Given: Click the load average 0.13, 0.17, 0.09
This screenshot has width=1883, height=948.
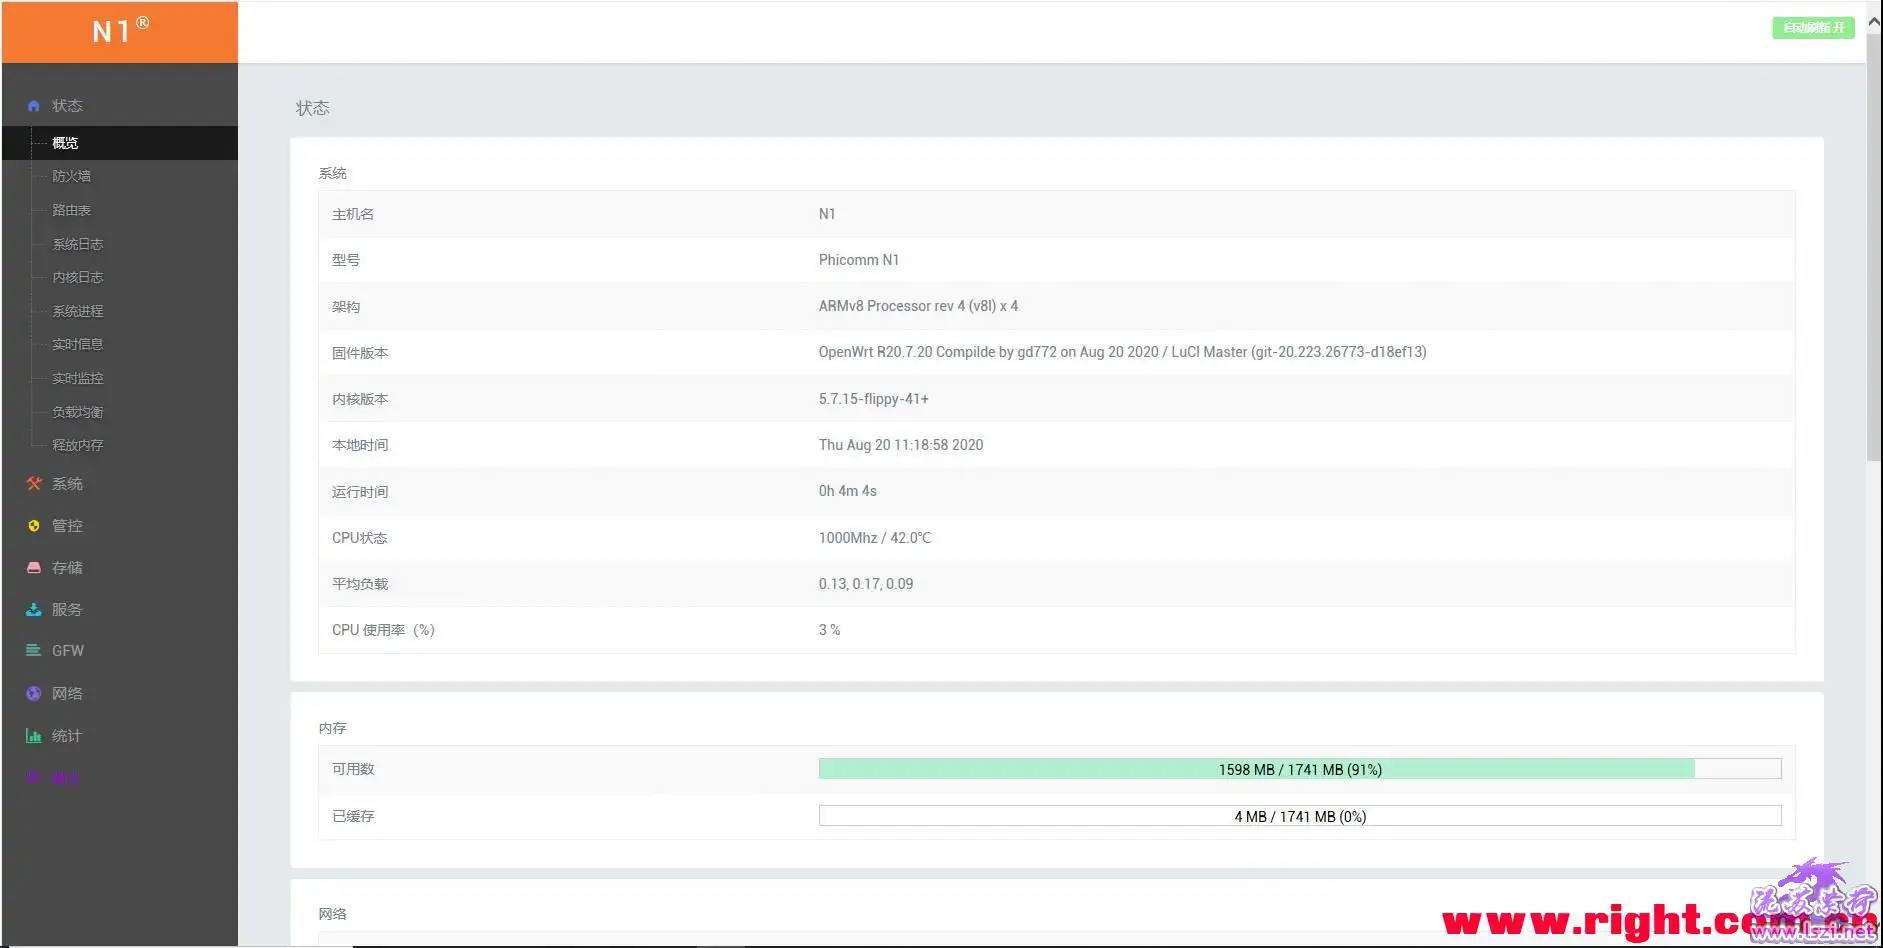Looking at the screenshot, I should pos(865,584).
